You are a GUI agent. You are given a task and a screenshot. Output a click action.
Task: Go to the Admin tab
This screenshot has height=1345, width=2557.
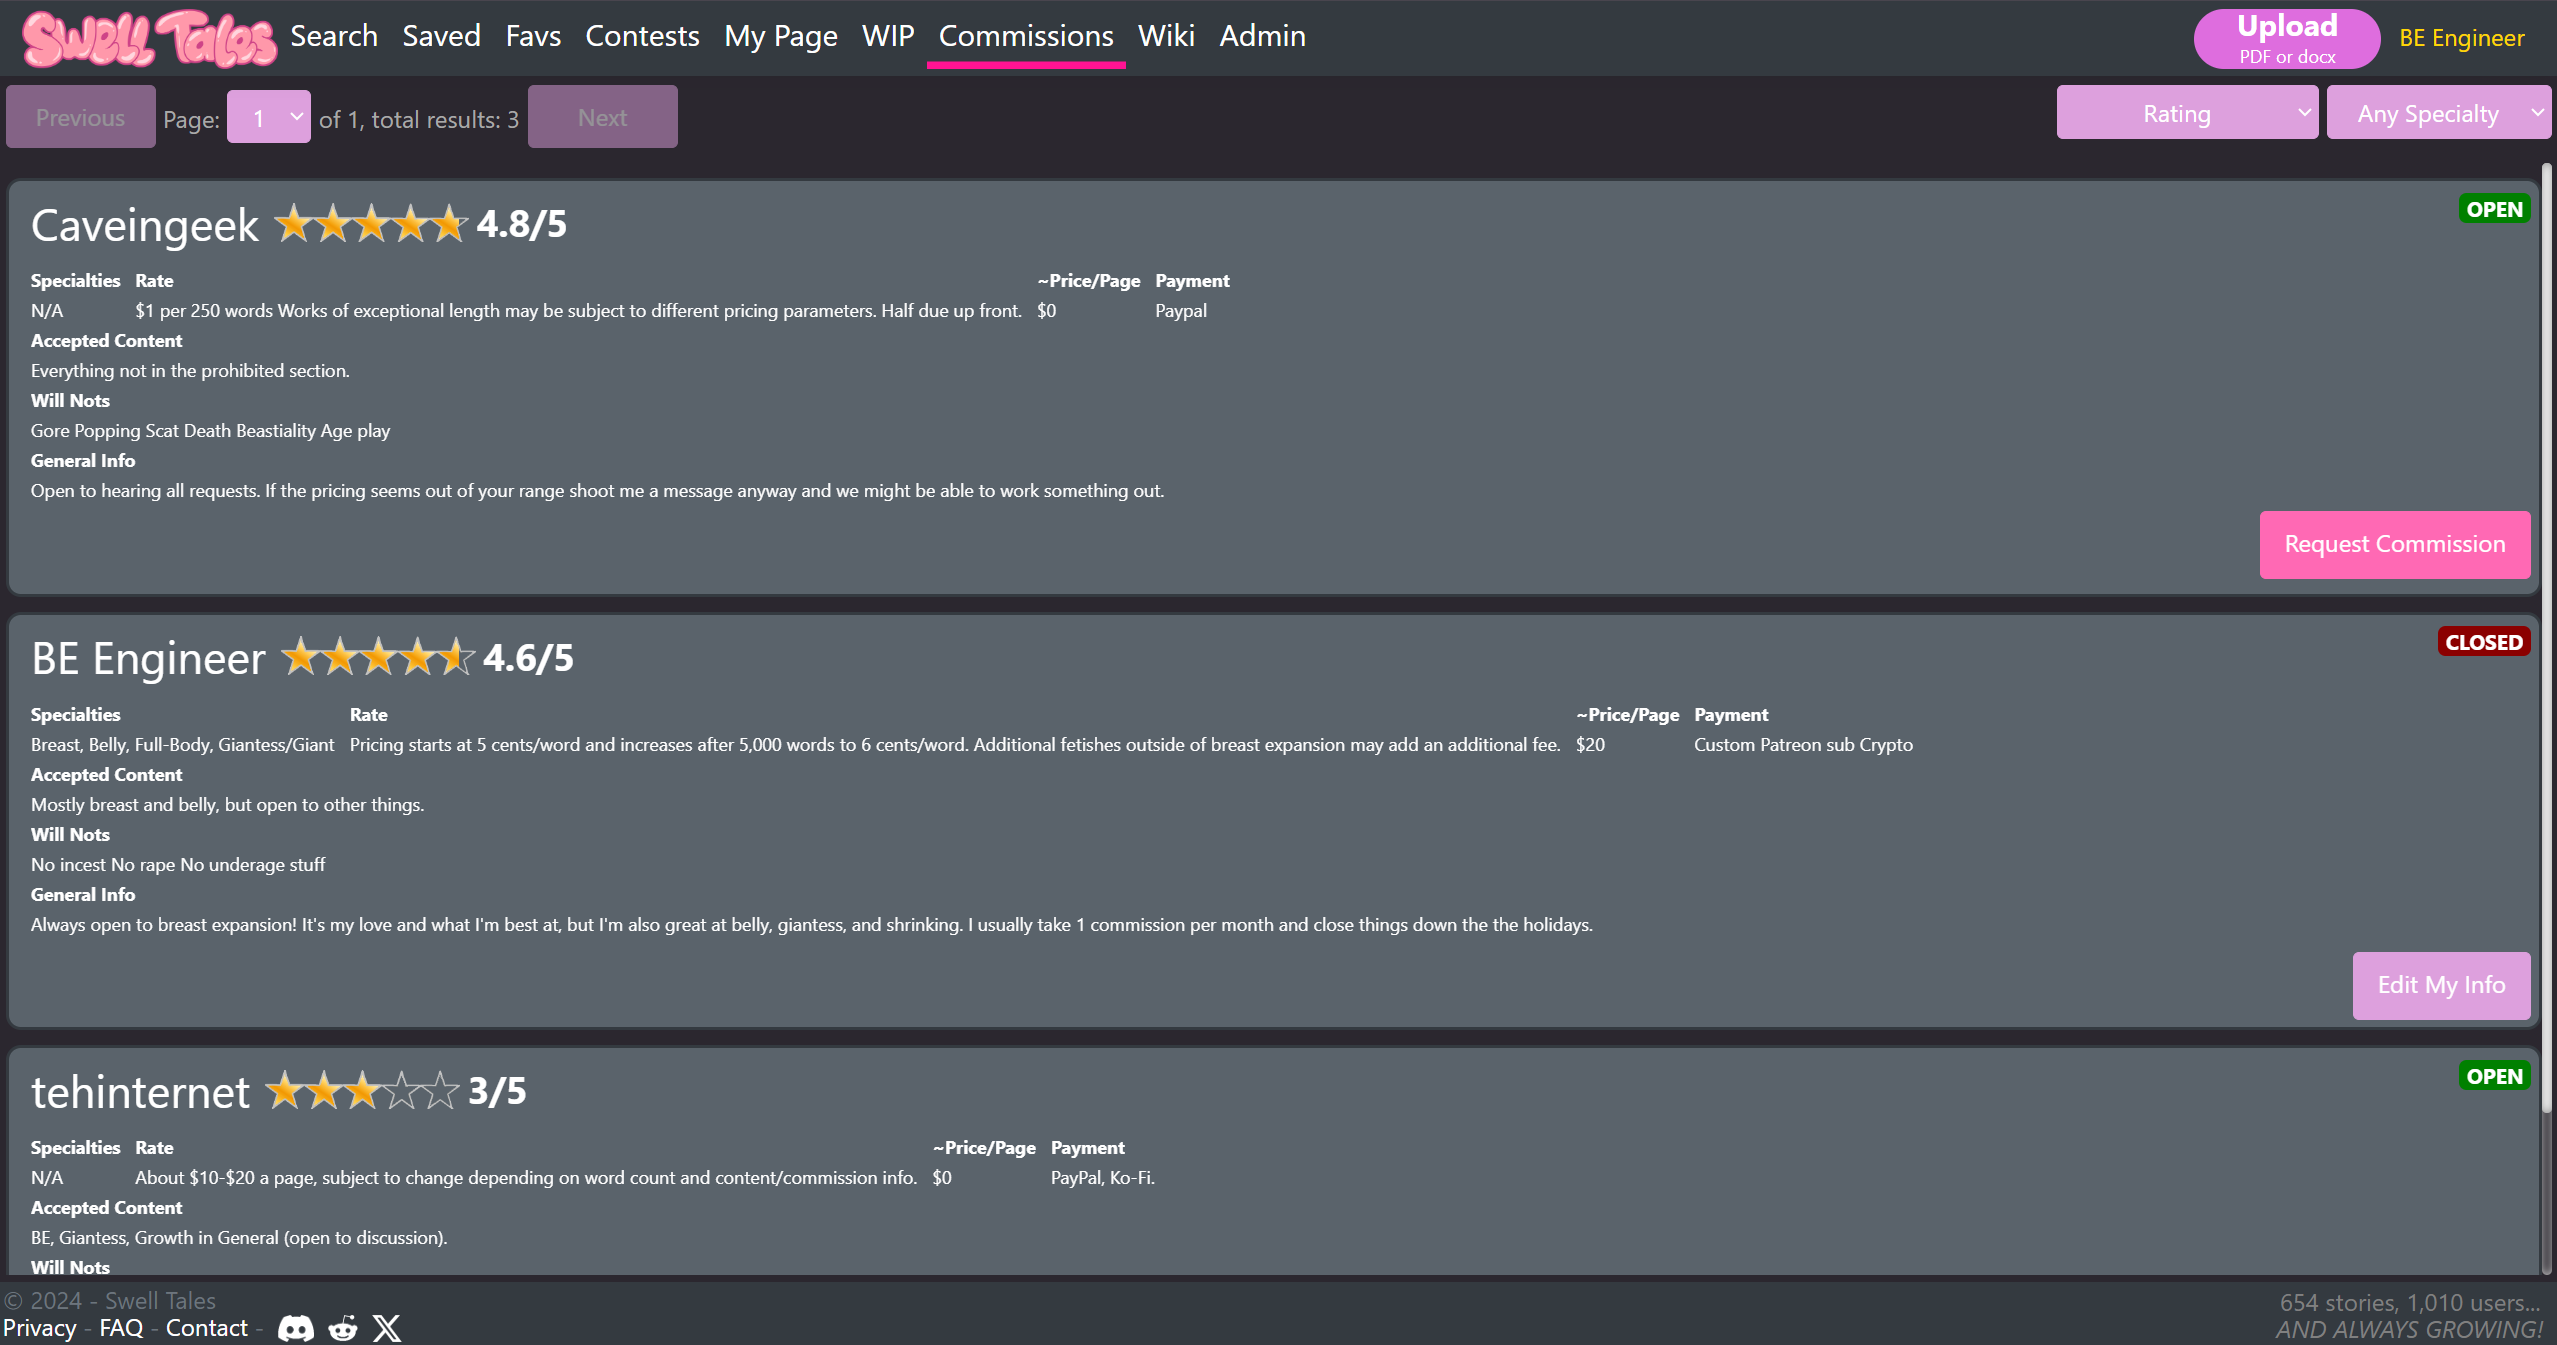(1262, 36)
